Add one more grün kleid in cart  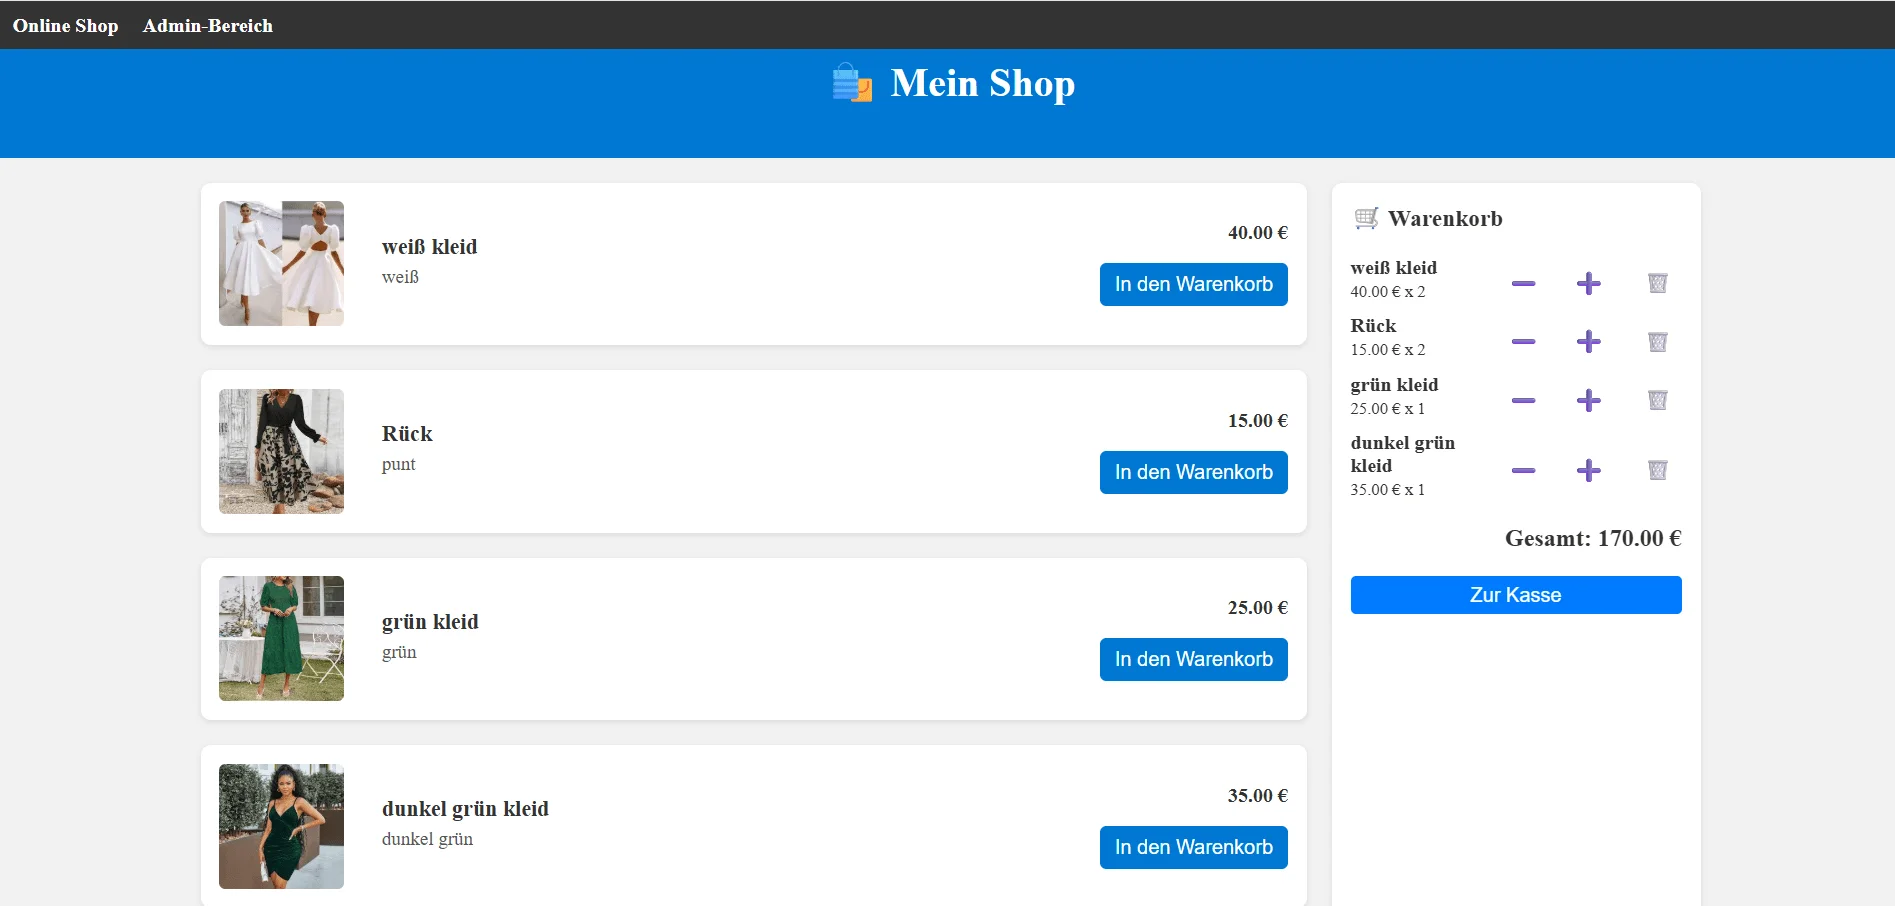[x=1588, y=401]
